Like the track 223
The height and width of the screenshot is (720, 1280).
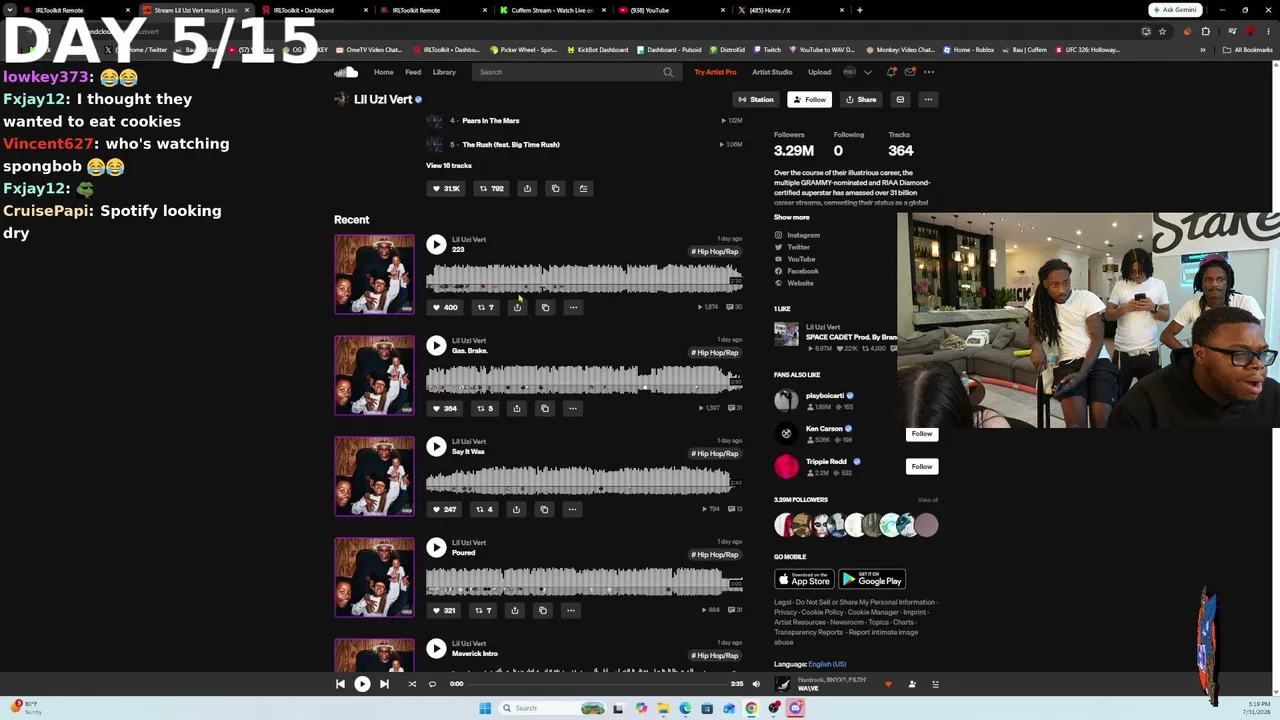[x=444, y=307]
